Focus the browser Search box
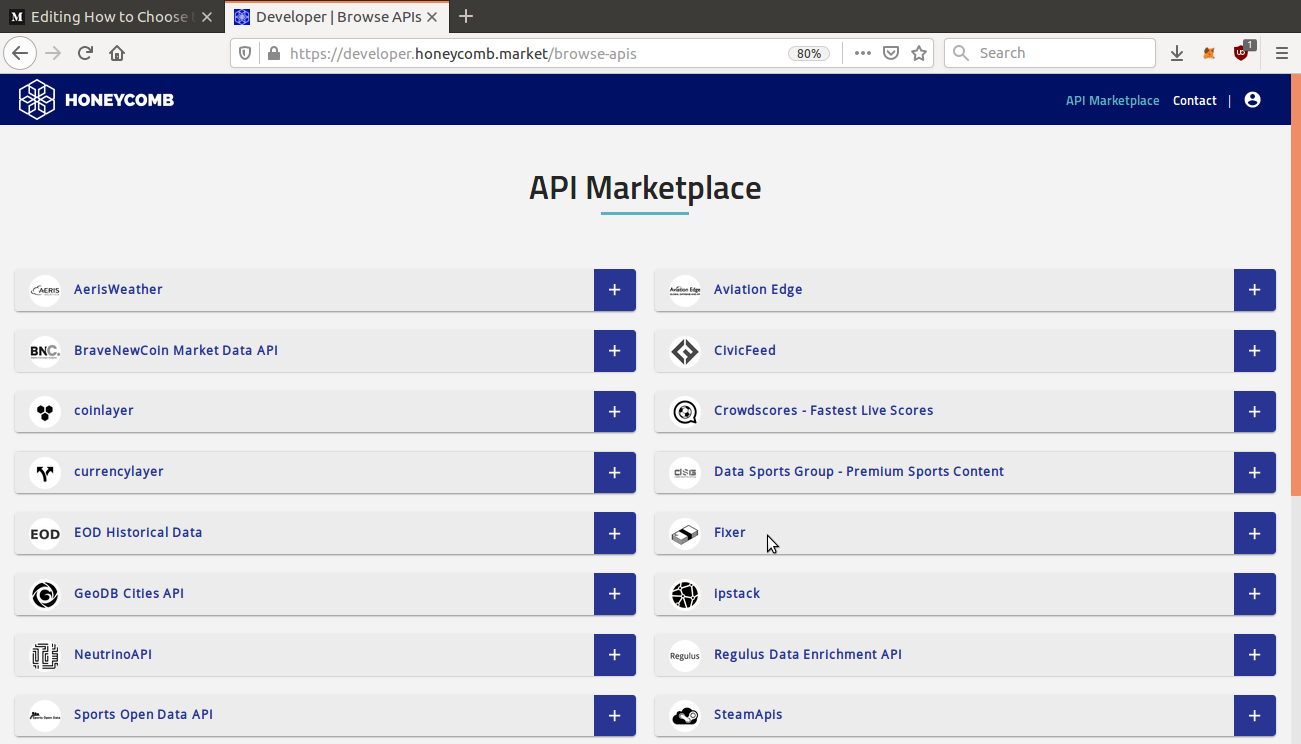1301x744 pixels. click(1049, 53)
